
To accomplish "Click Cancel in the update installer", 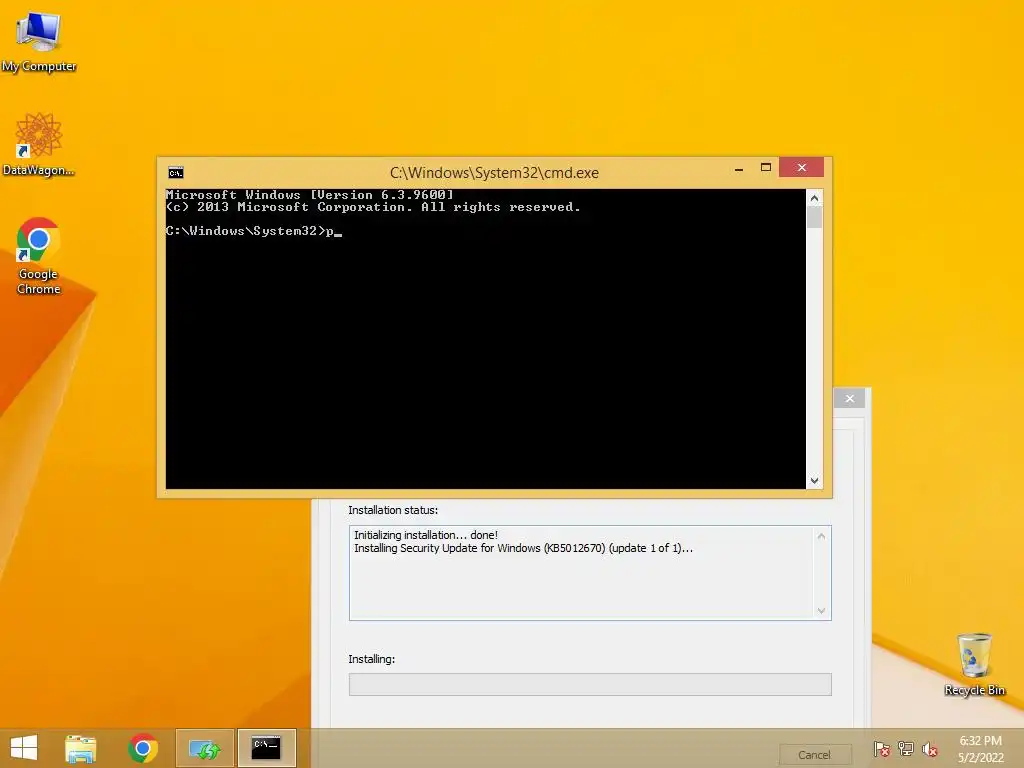I will [814, 755].
